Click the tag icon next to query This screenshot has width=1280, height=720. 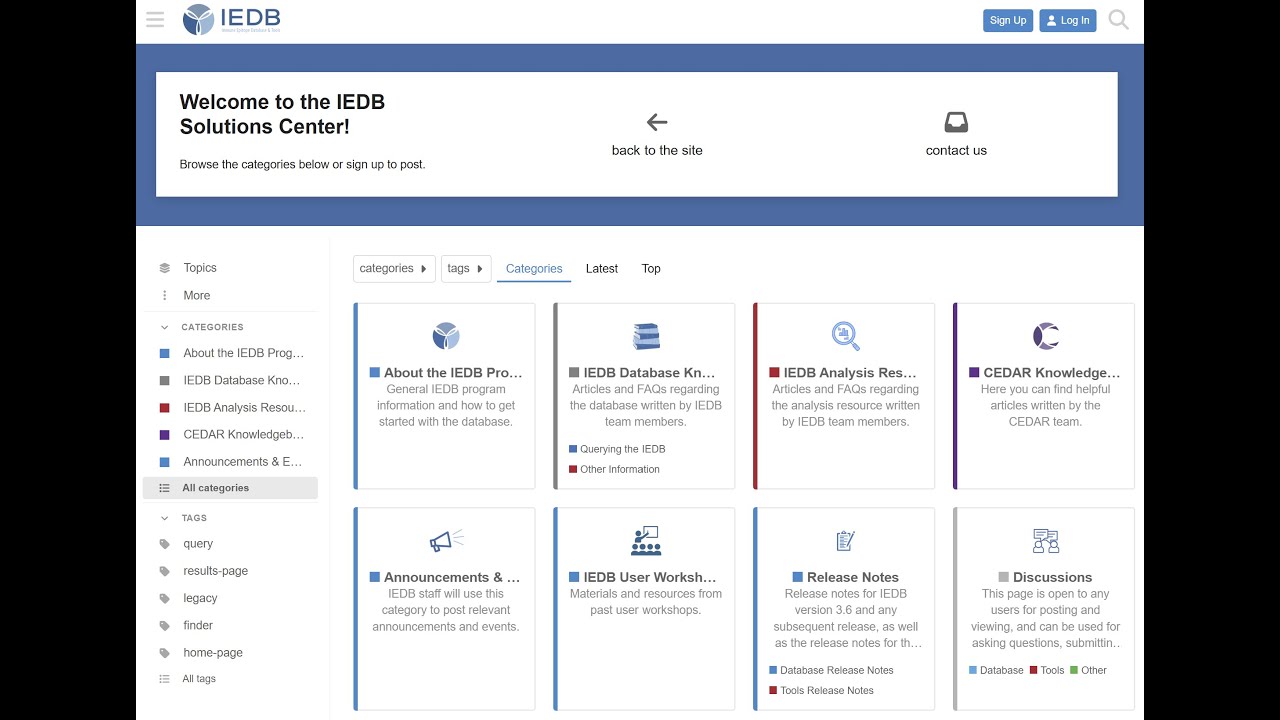(165, 544)
